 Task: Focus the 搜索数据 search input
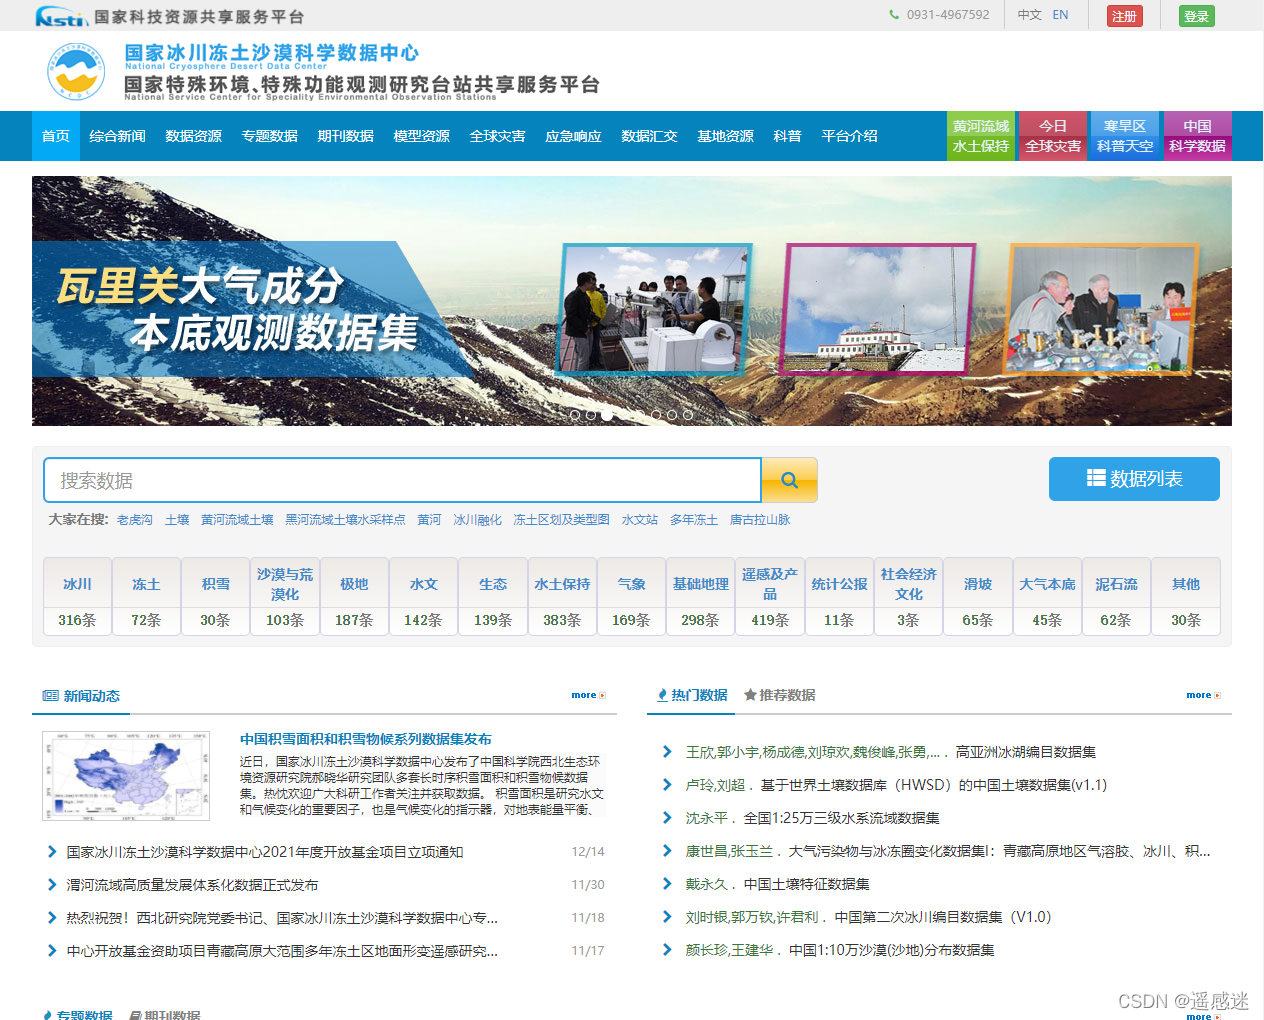click(402, 480)
